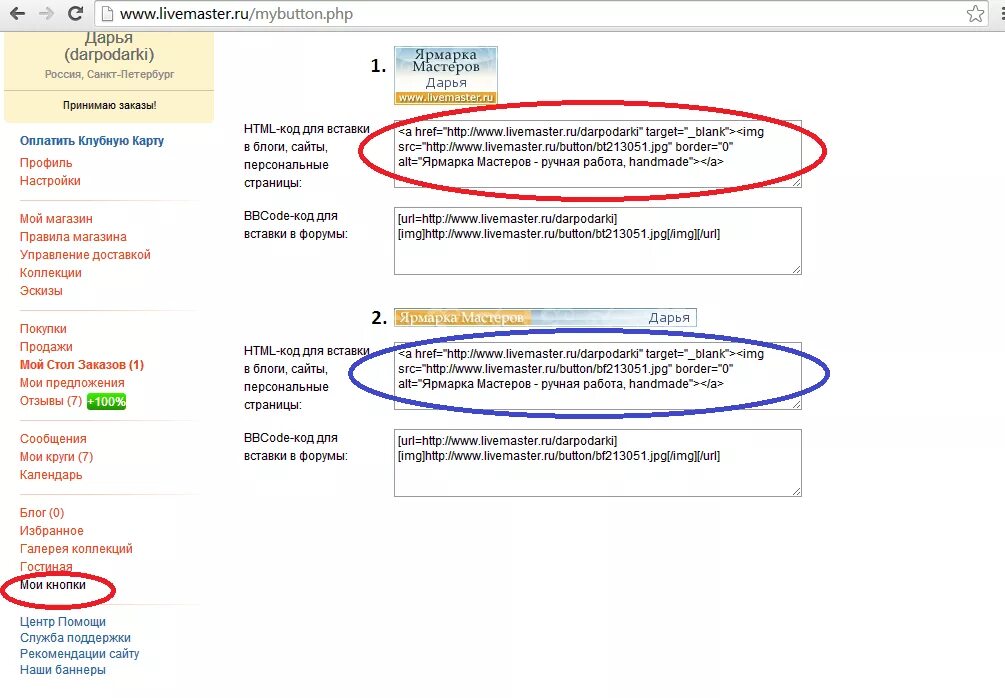Open the Гостиная link
Screen dimensions: 1005x698
[46, 567]
